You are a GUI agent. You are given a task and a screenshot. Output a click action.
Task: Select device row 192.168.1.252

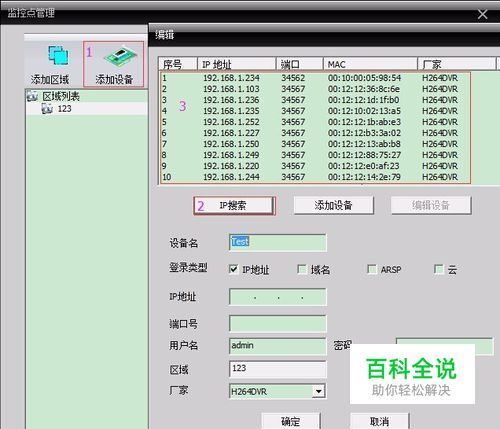315,122
